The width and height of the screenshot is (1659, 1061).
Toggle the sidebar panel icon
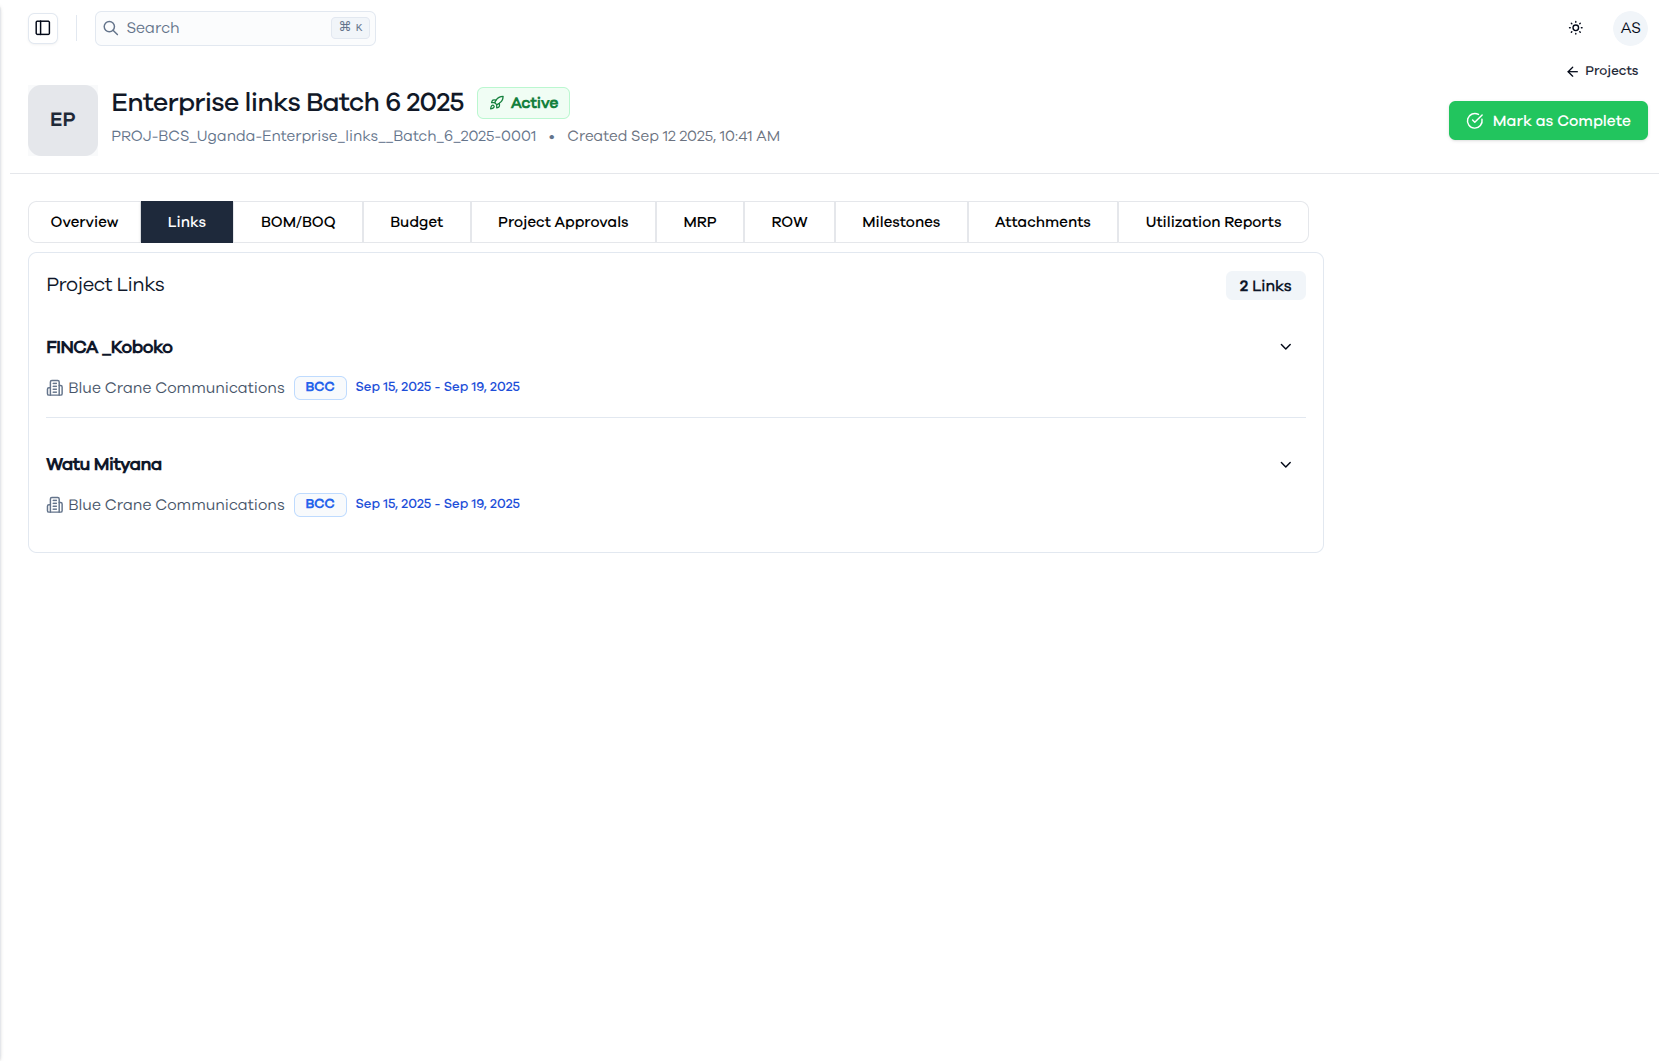pyautogui.click(x=43, y=28)
